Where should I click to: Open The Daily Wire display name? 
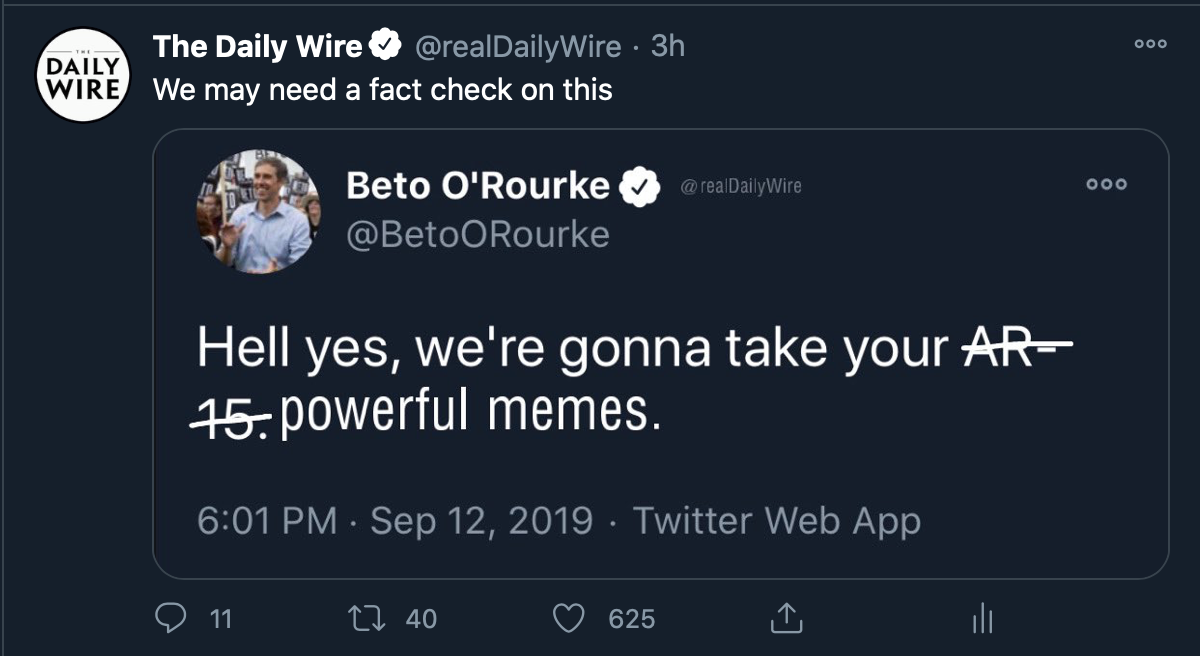(x=258, y=46)
